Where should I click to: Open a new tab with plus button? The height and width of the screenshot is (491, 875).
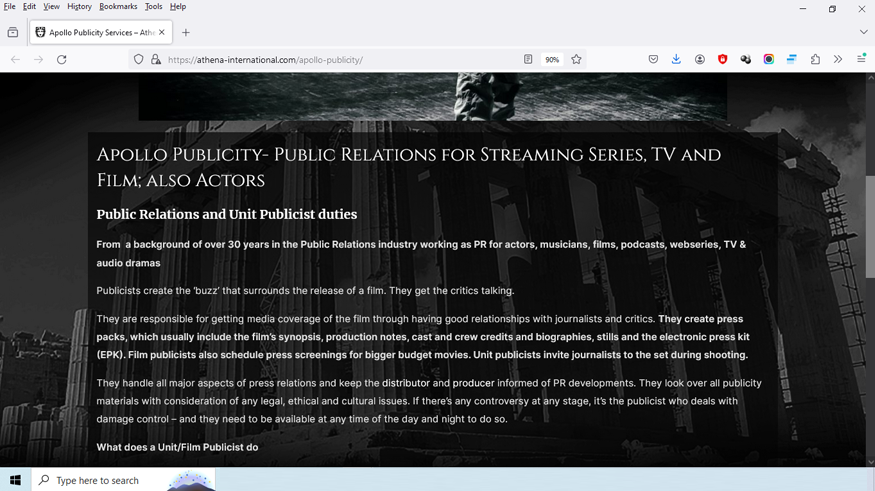186,32
